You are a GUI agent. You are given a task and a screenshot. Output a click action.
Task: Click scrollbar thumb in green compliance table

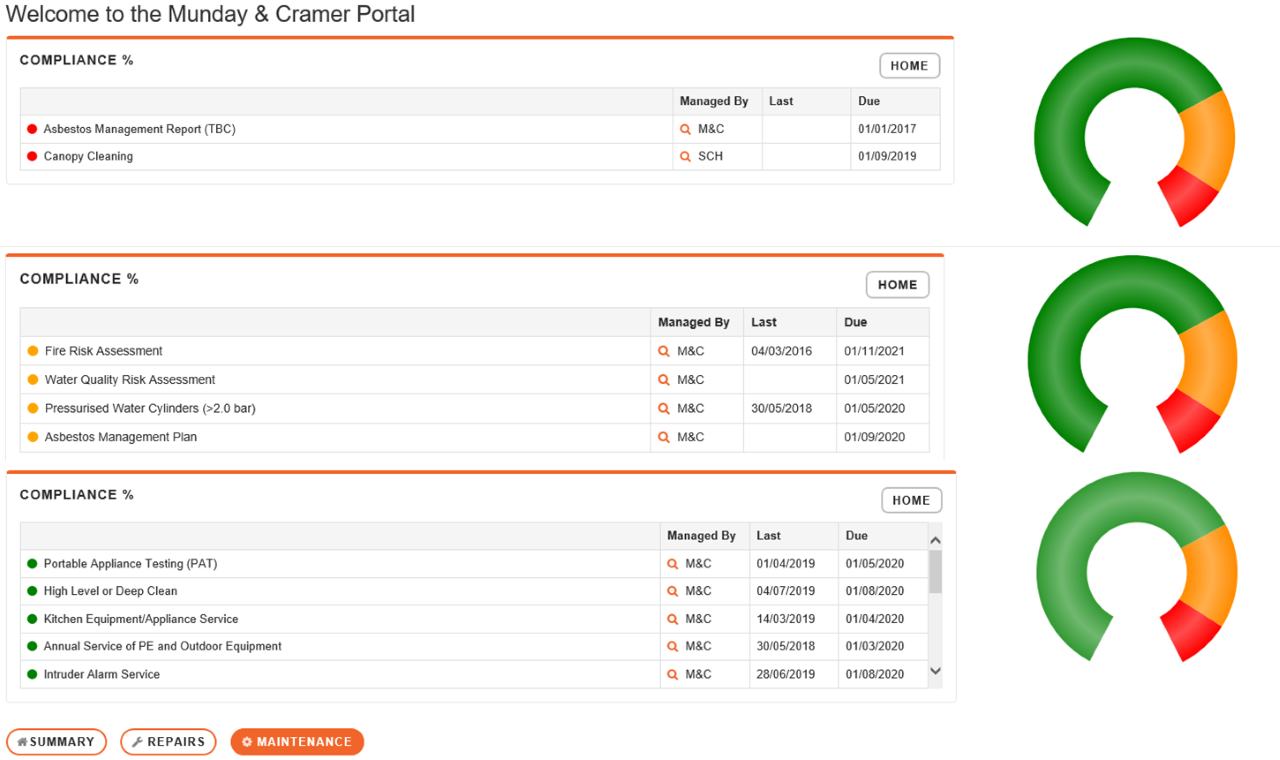pyautogui.click(x=936, y=571)
